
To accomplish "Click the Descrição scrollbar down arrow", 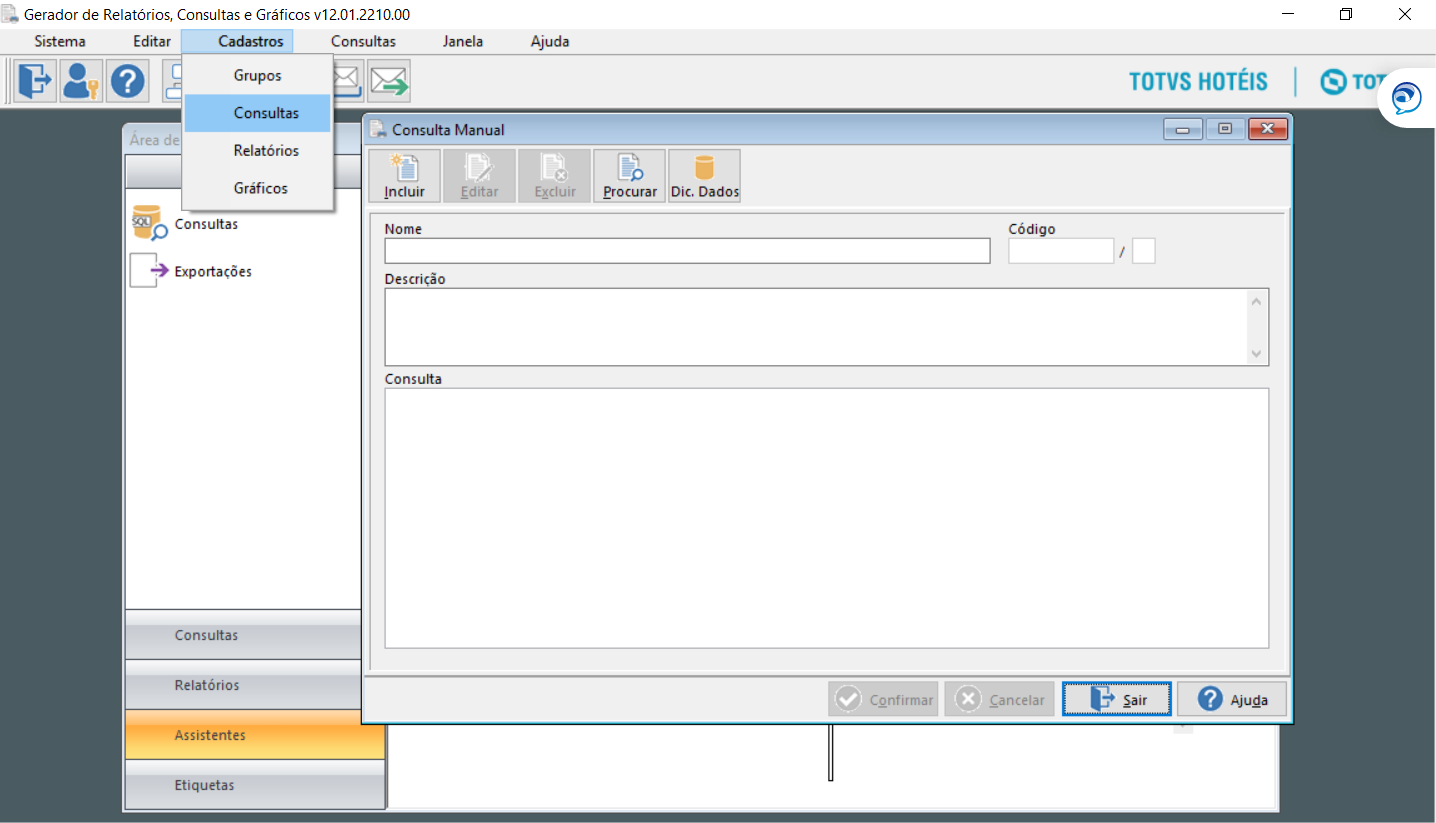I will click(1257, 354).
